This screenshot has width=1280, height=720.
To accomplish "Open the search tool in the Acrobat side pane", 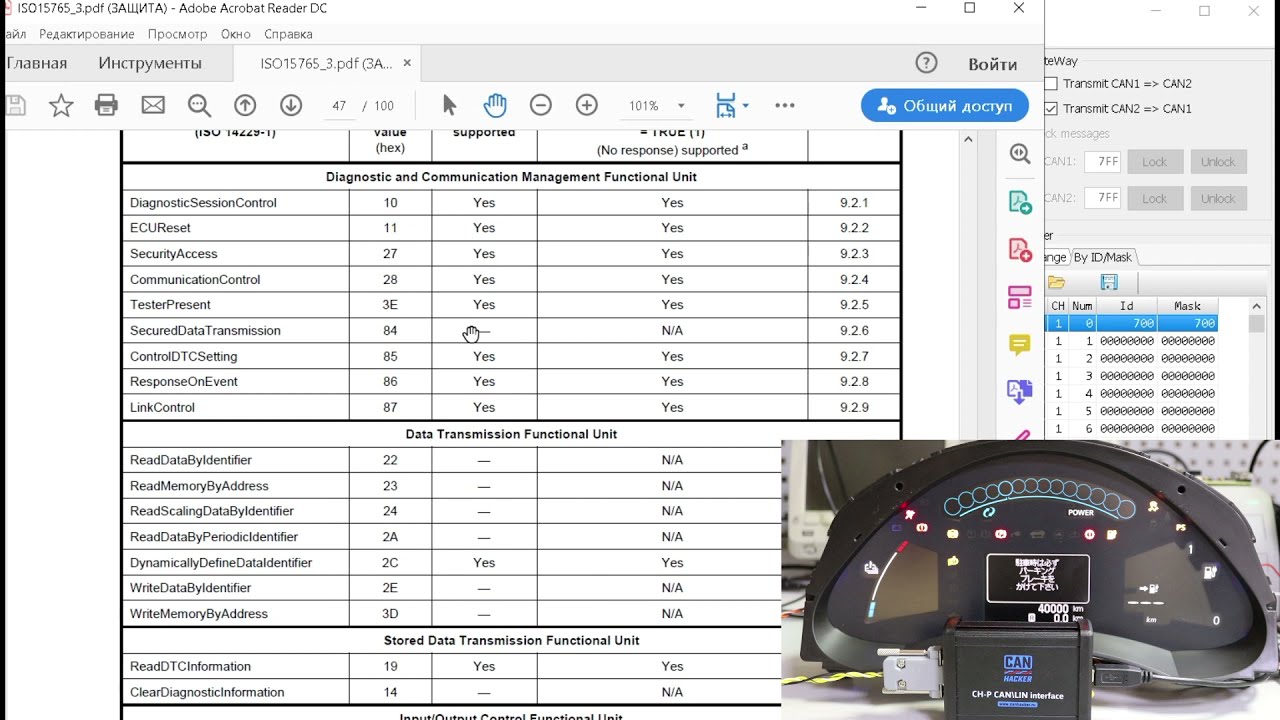I will point(1020,154).
